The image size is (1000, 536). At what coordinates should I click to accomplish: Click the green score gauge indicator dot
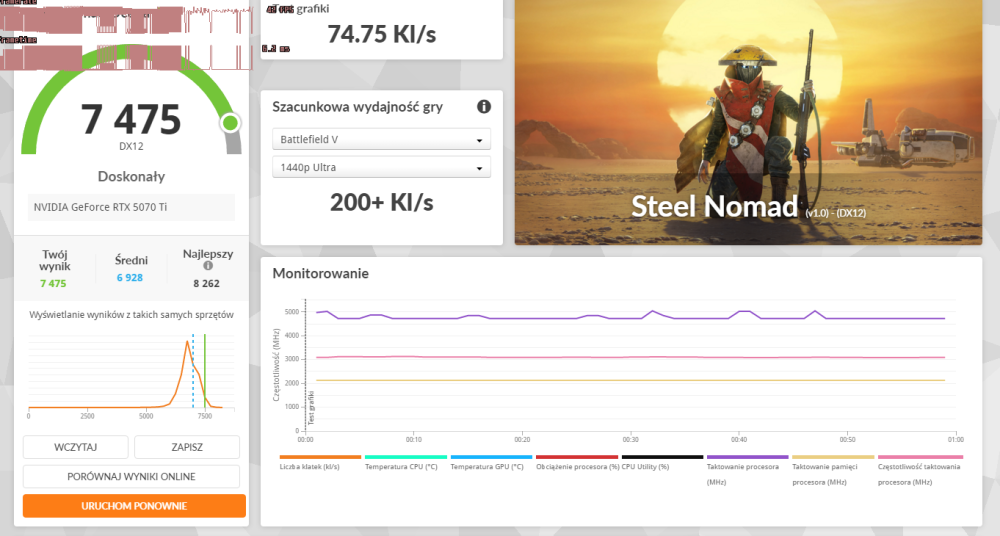click(230, 123)
